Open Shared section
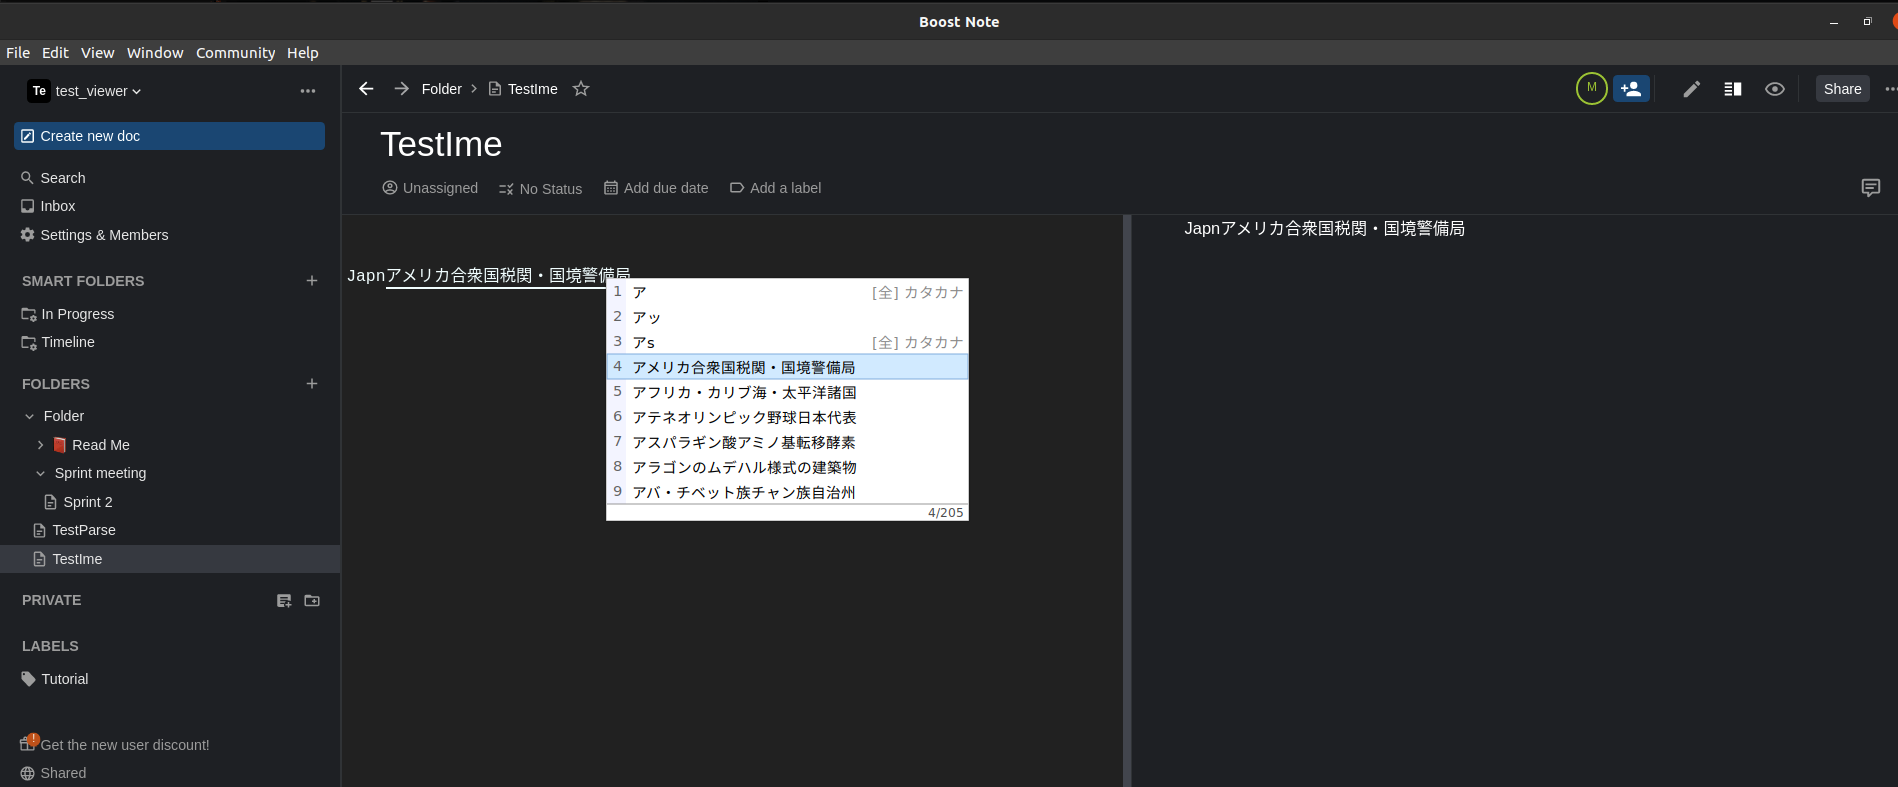The image size is (1898, 787). [x=53, y=773]
